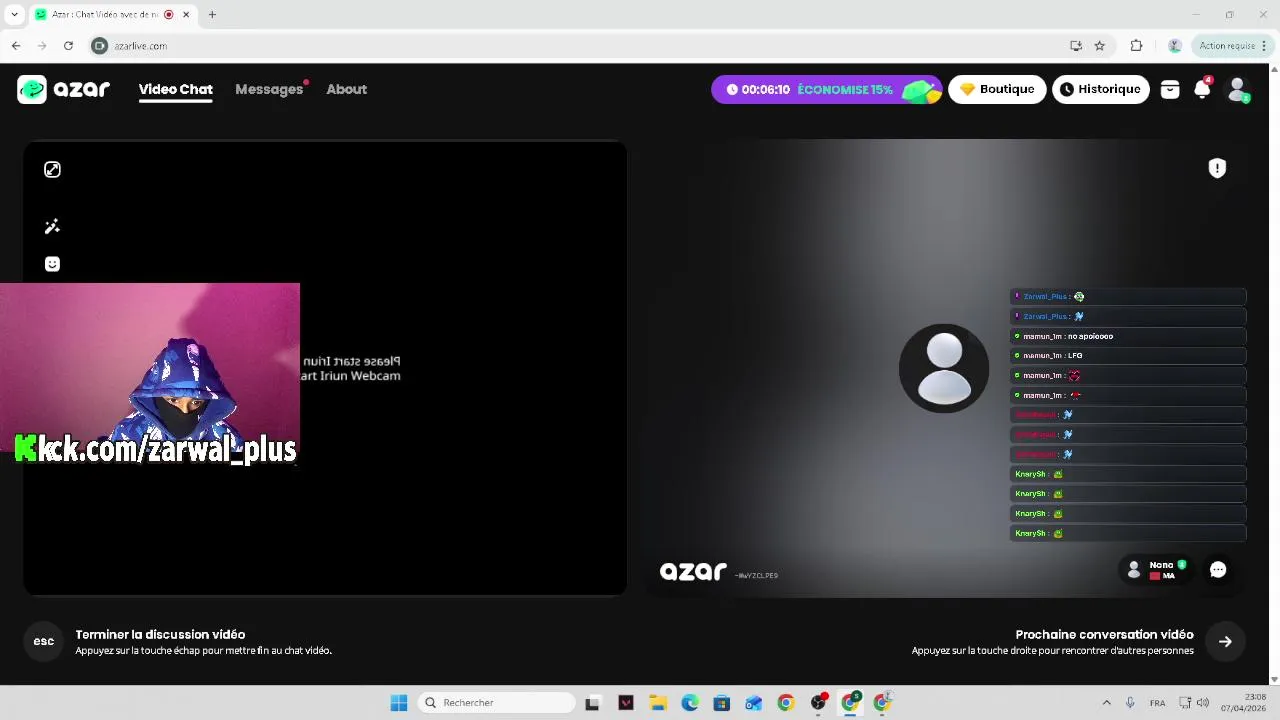This screenshot has width=1280, height=720.
Task: Open the smiley sticker picker
Action: tap(52, 264)
